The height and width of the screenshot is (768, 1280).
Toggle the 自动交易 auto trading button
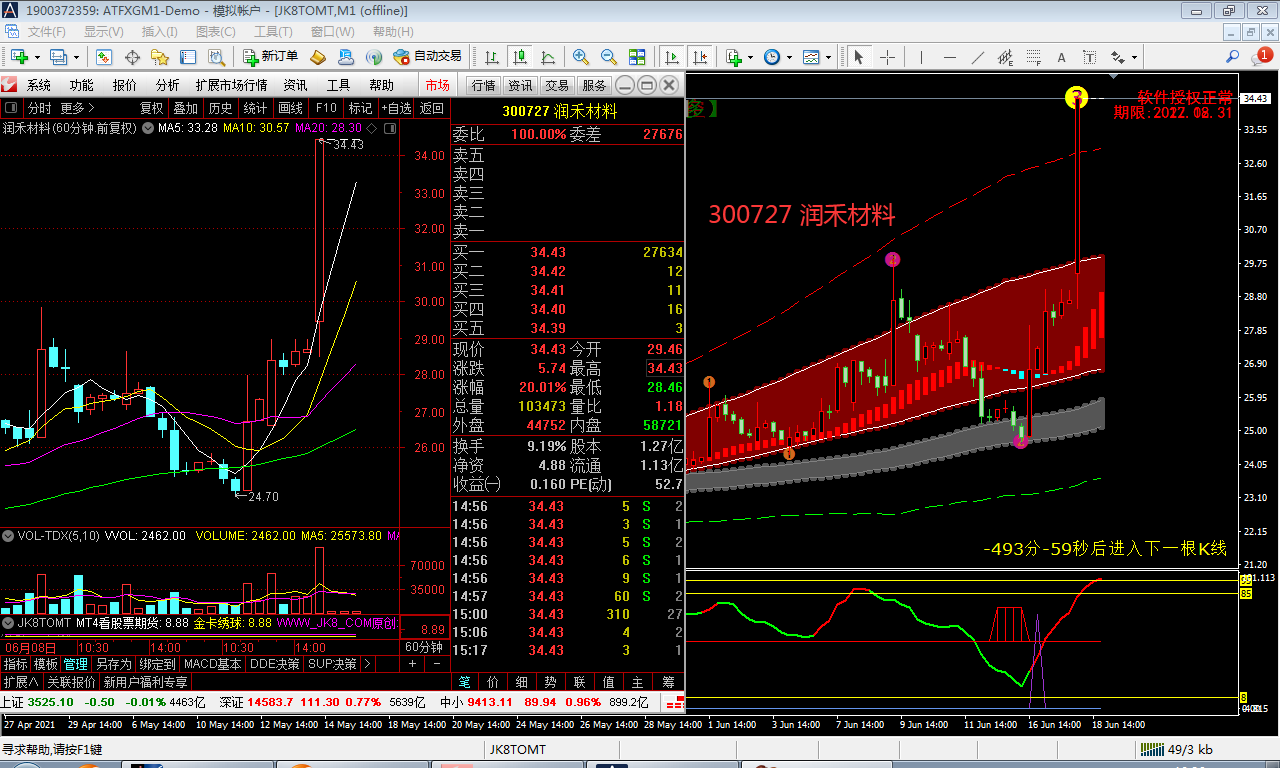[x=428, y=57]
